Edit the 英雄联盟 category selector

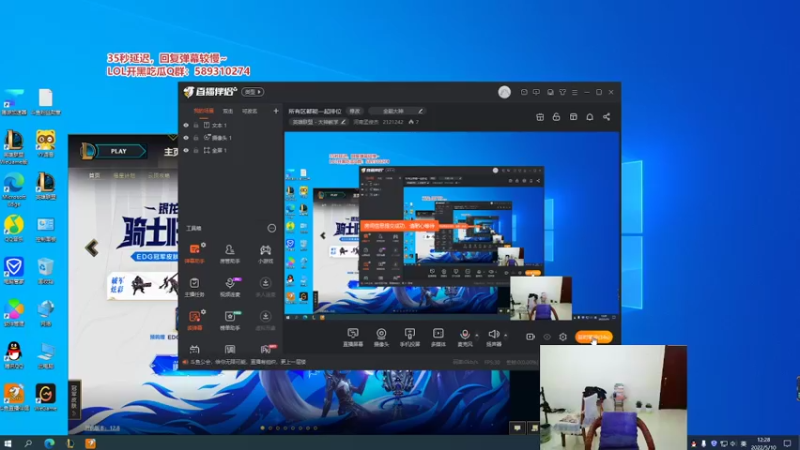(x=318, y=122)
